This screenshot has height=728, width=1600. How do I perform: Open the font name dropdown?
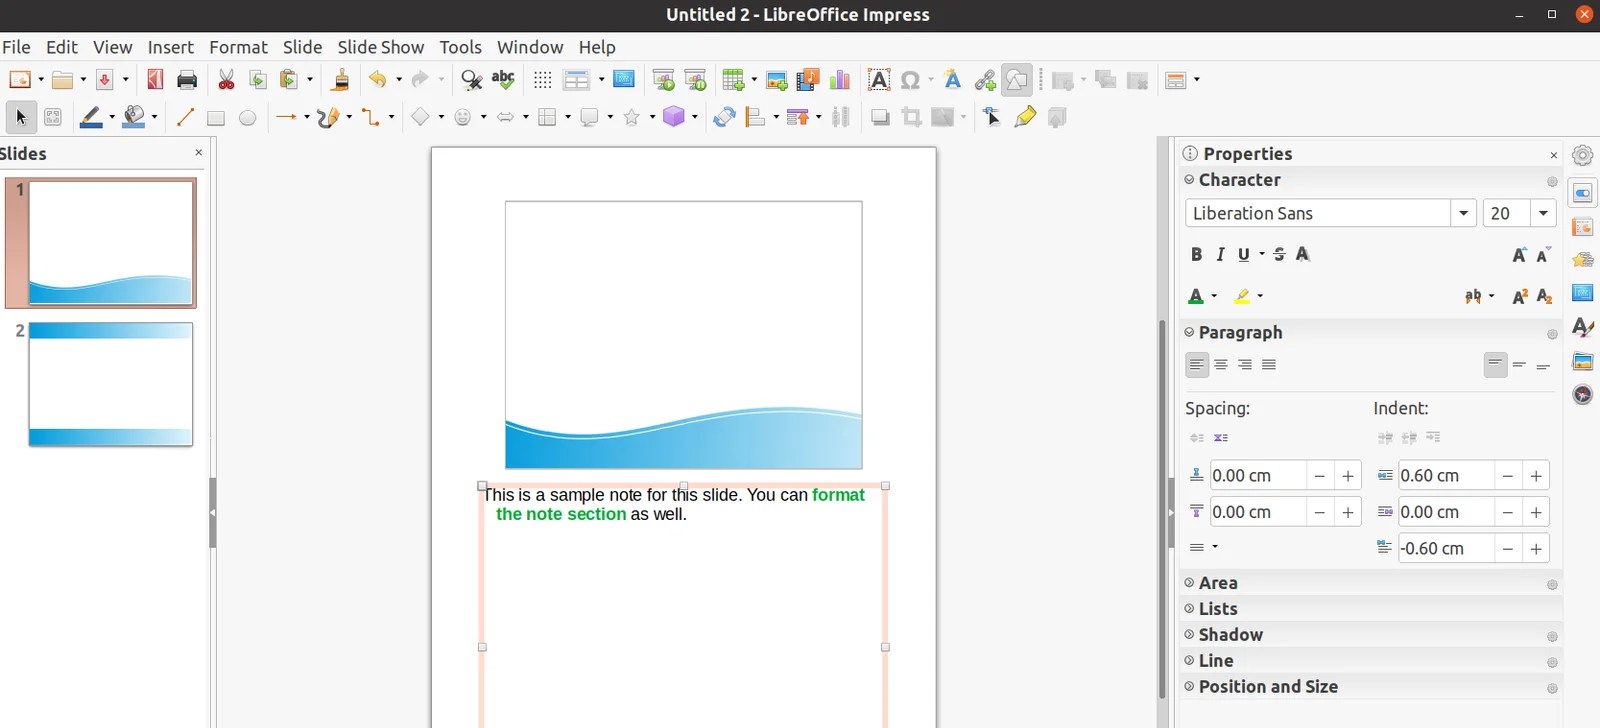(1464, 213)
